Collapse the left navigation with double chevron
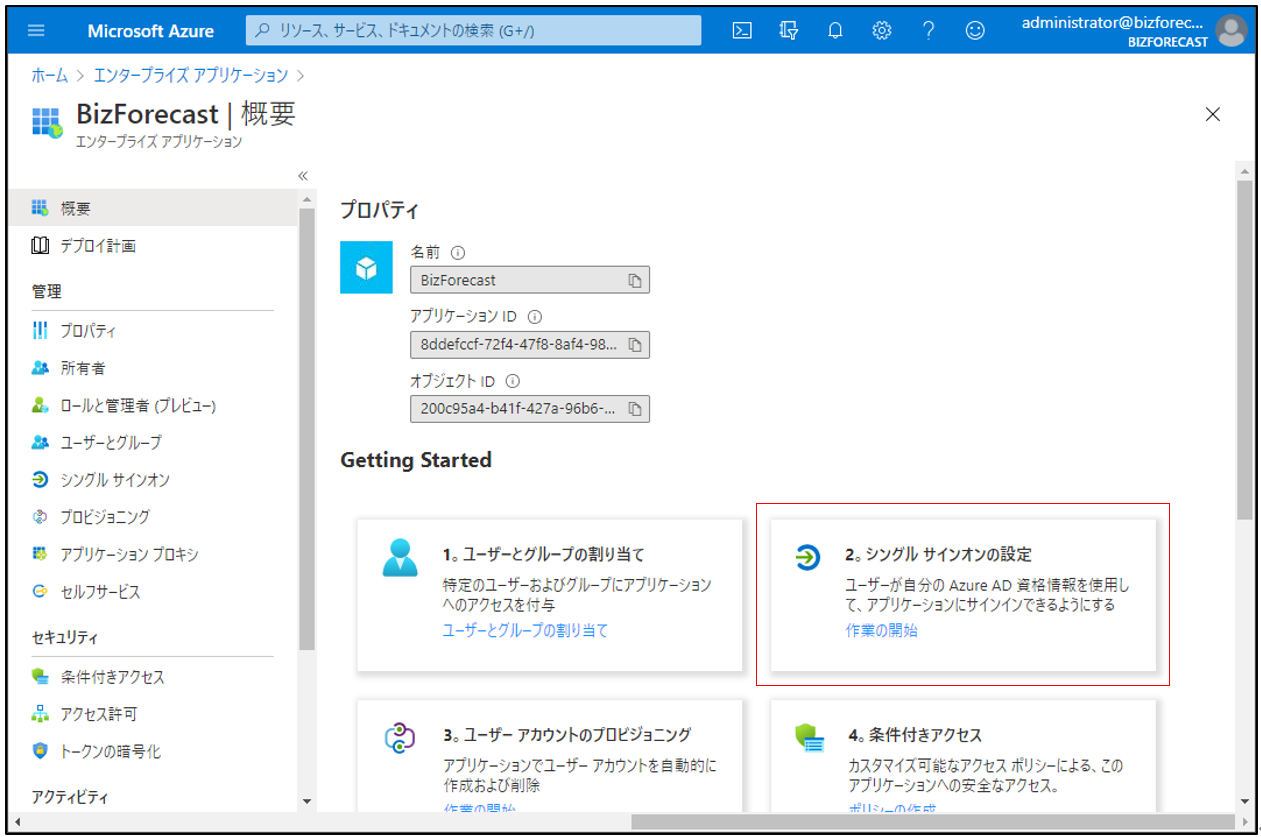 click(x=303, y=176)
